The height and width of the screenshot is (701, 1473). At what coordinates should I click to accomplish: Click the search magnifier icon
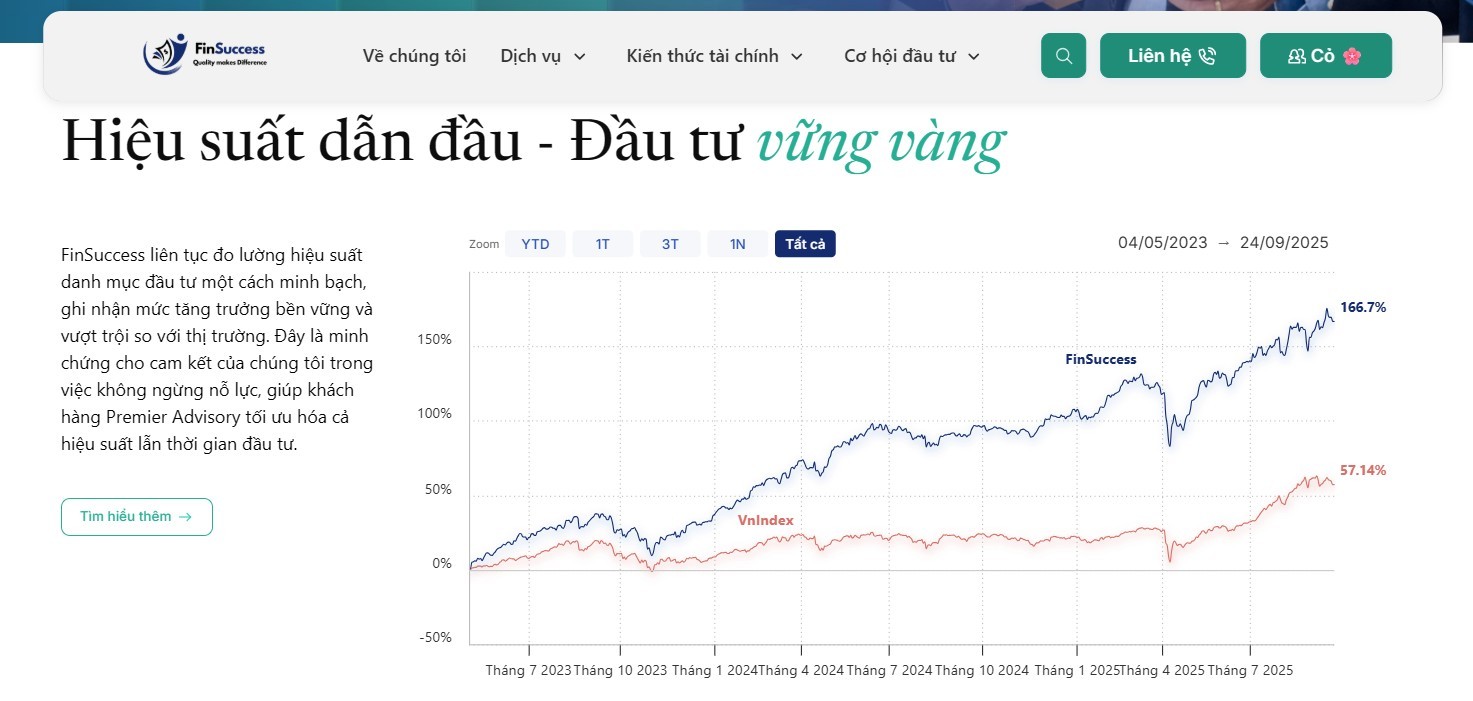[x=1063, y=56]
